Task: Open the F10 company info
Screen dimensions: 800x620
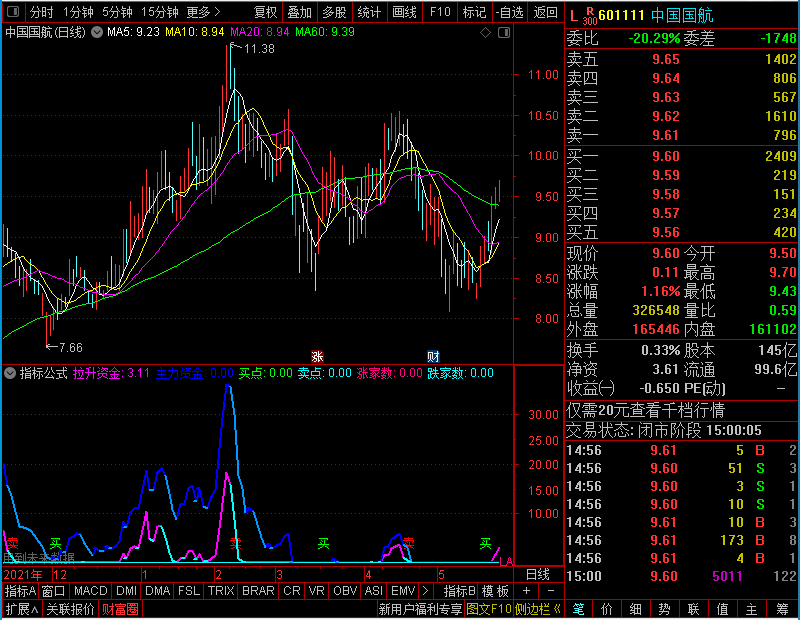Action: (440, 12)
